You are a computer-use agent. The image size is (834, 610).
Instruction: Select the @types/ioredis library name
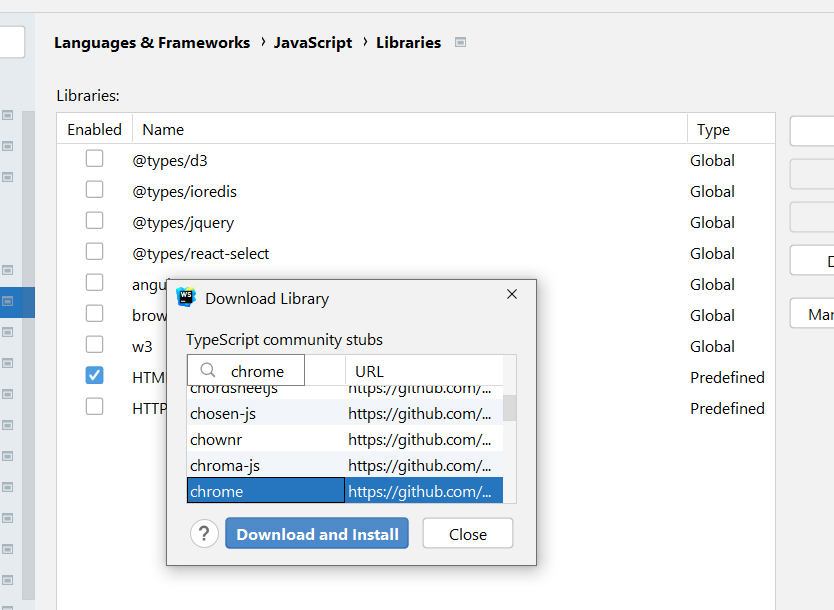184,191
